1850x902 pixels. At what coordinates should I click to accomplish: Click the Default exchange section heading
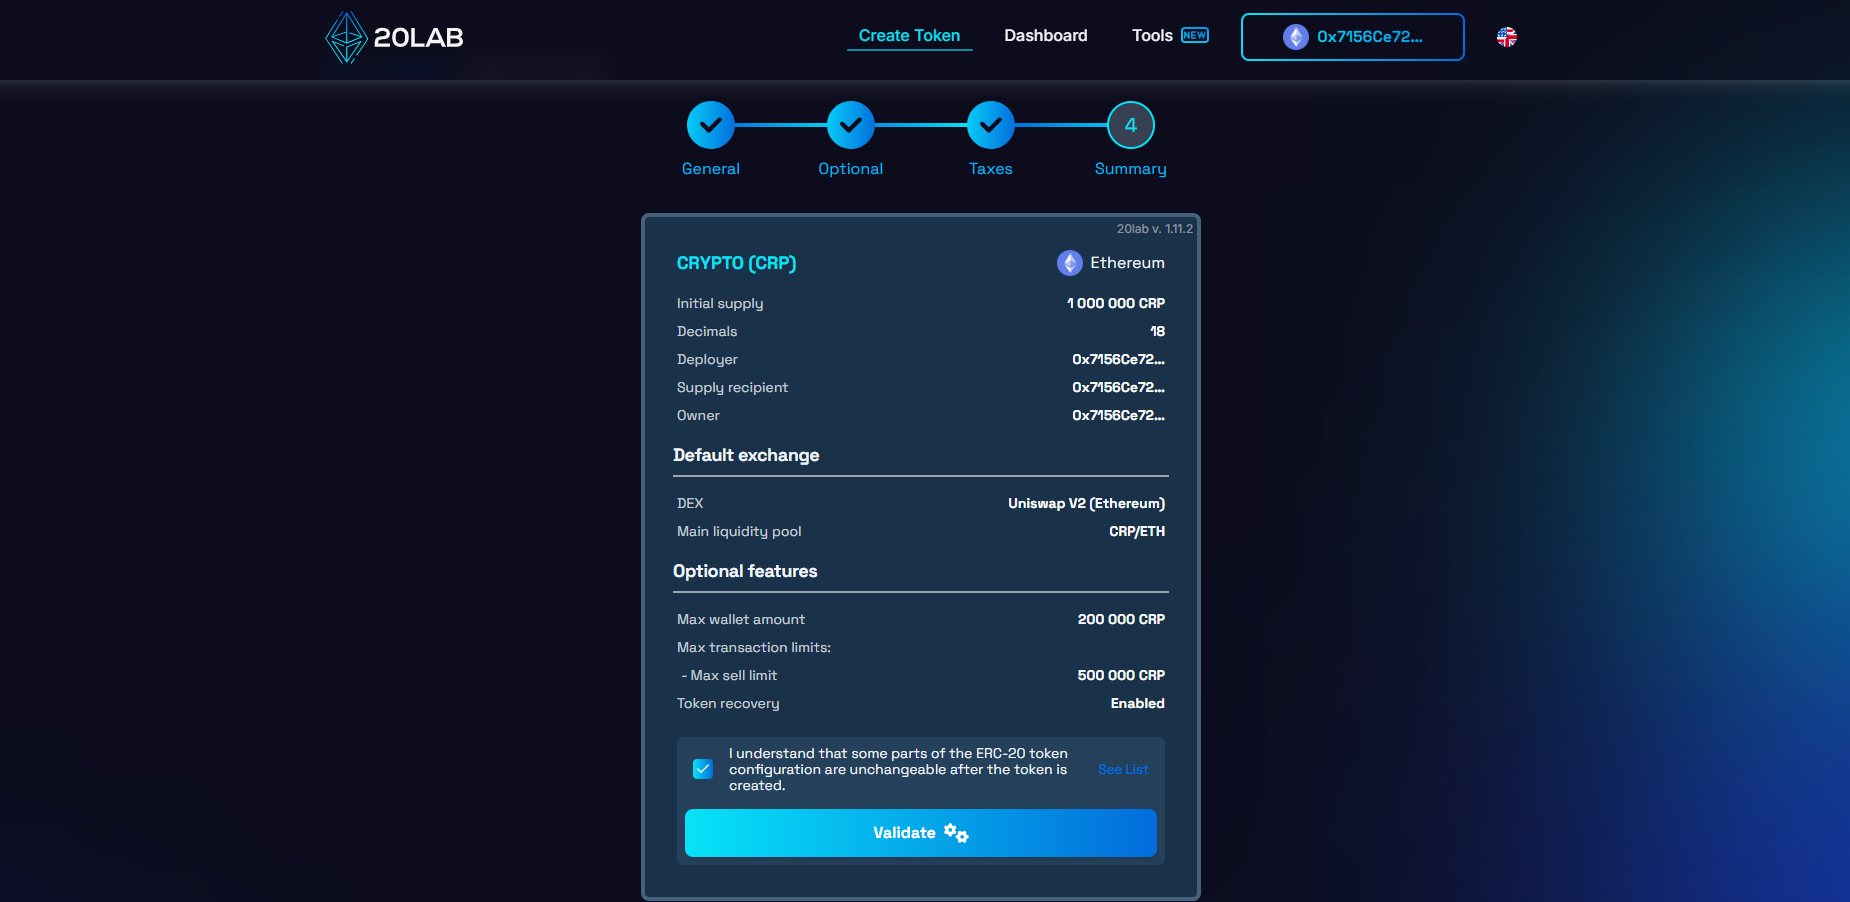click(746, 455)
